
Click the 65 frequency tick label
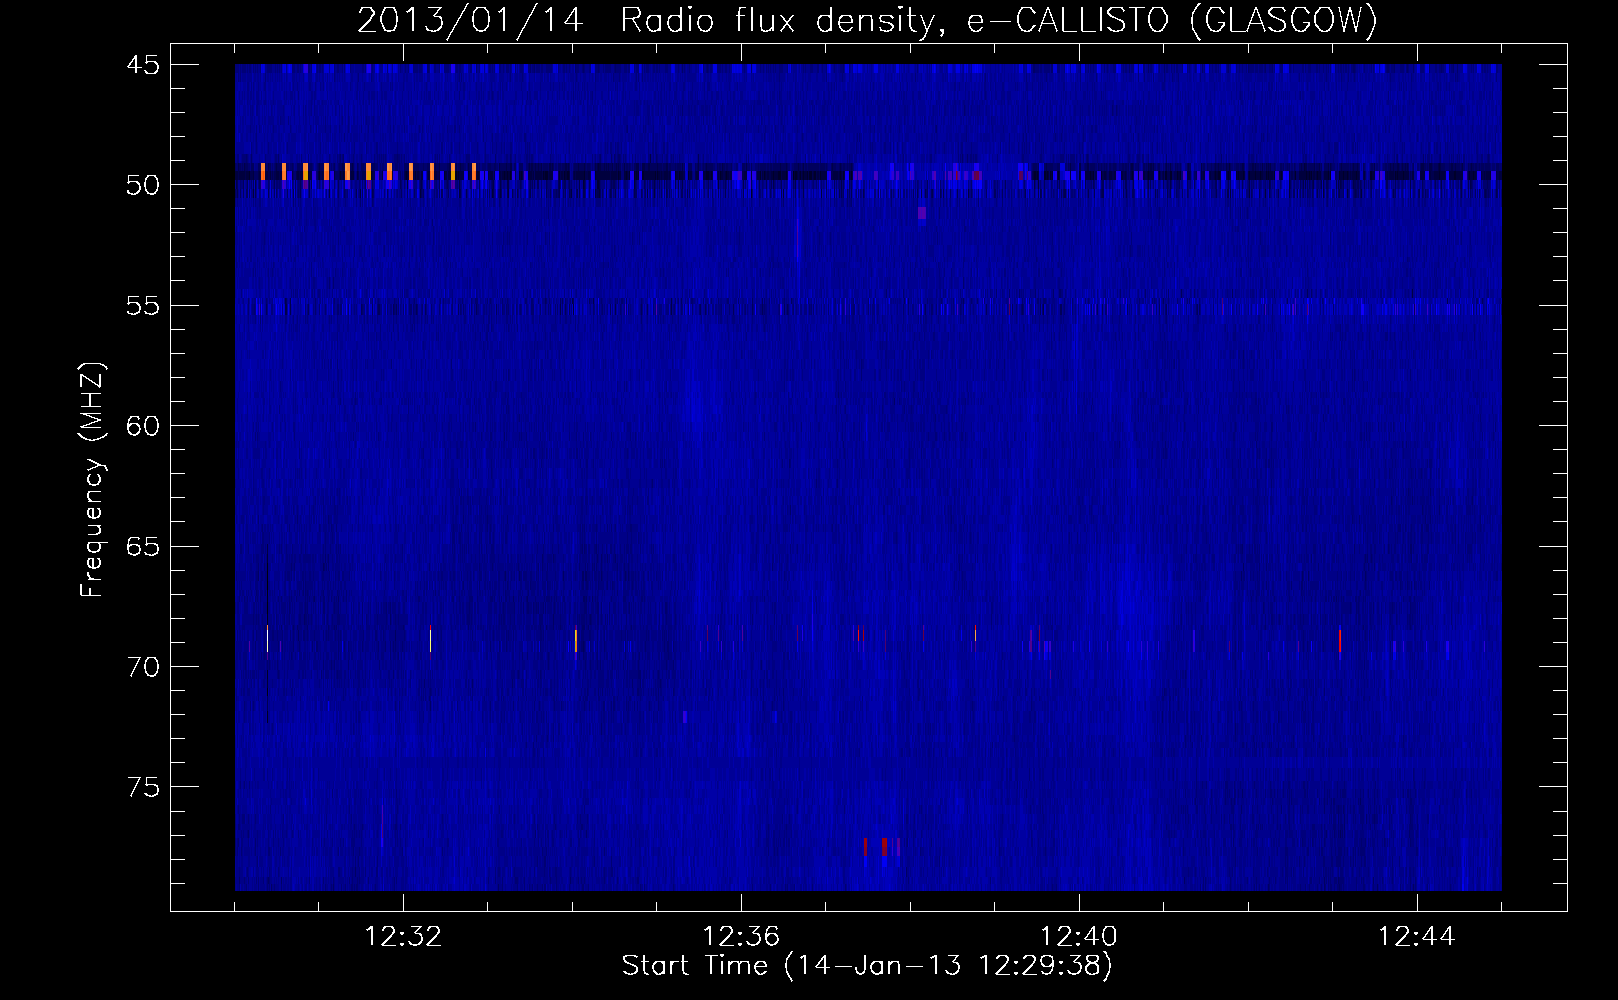coord(143,547)
